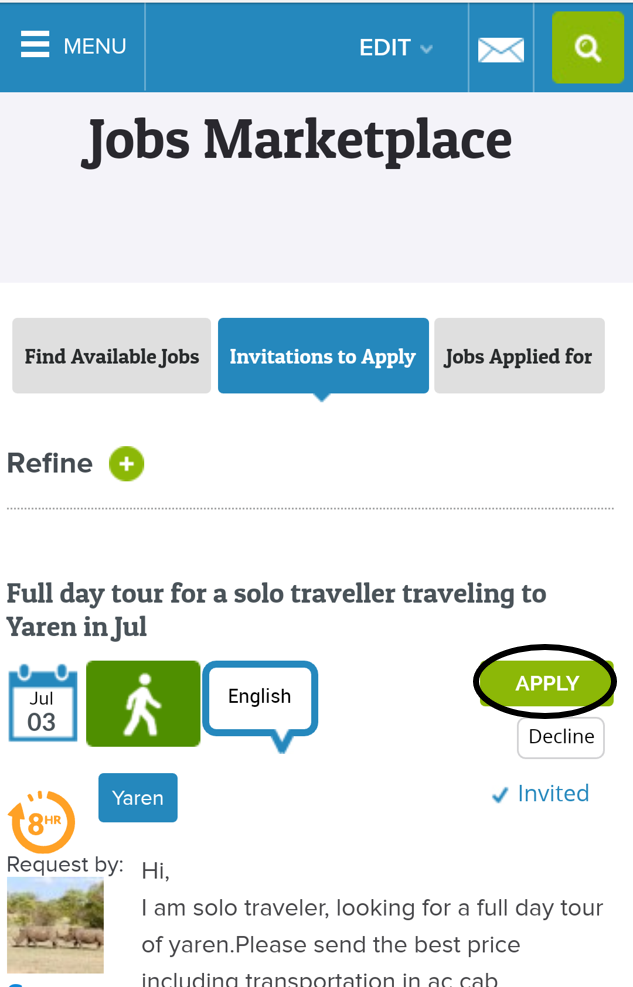Select the Invitations to Apply tab

click(x=323, y=356)
